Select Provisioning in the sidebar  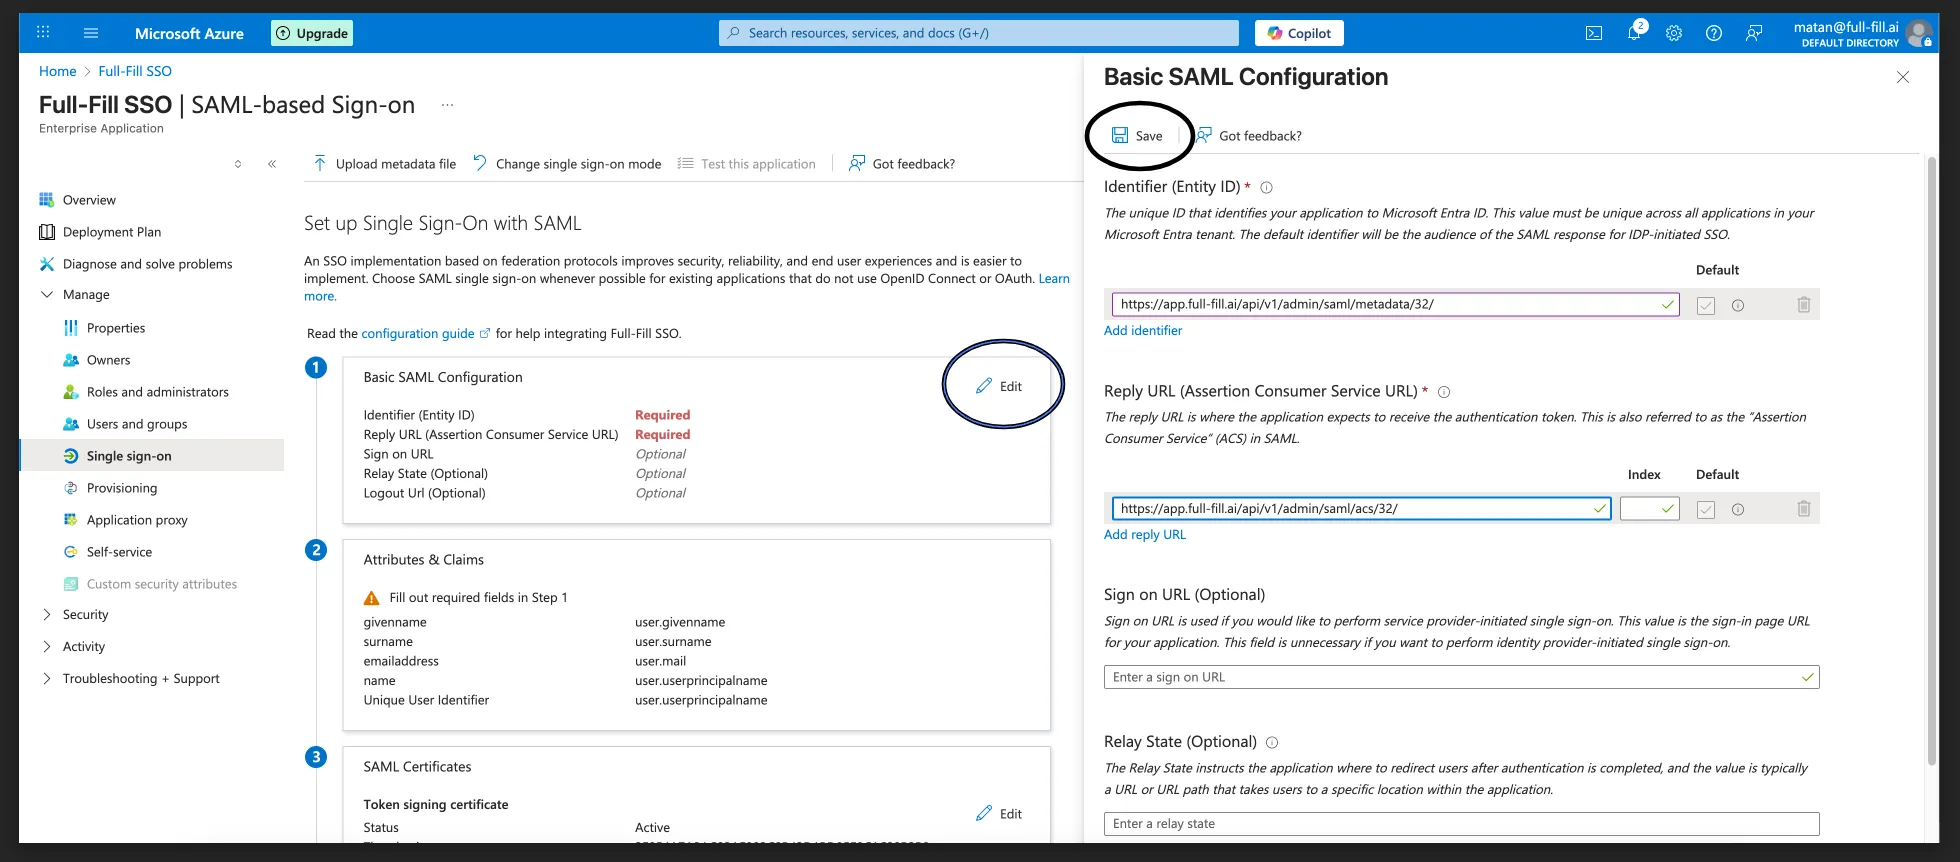tap(122, 488)
